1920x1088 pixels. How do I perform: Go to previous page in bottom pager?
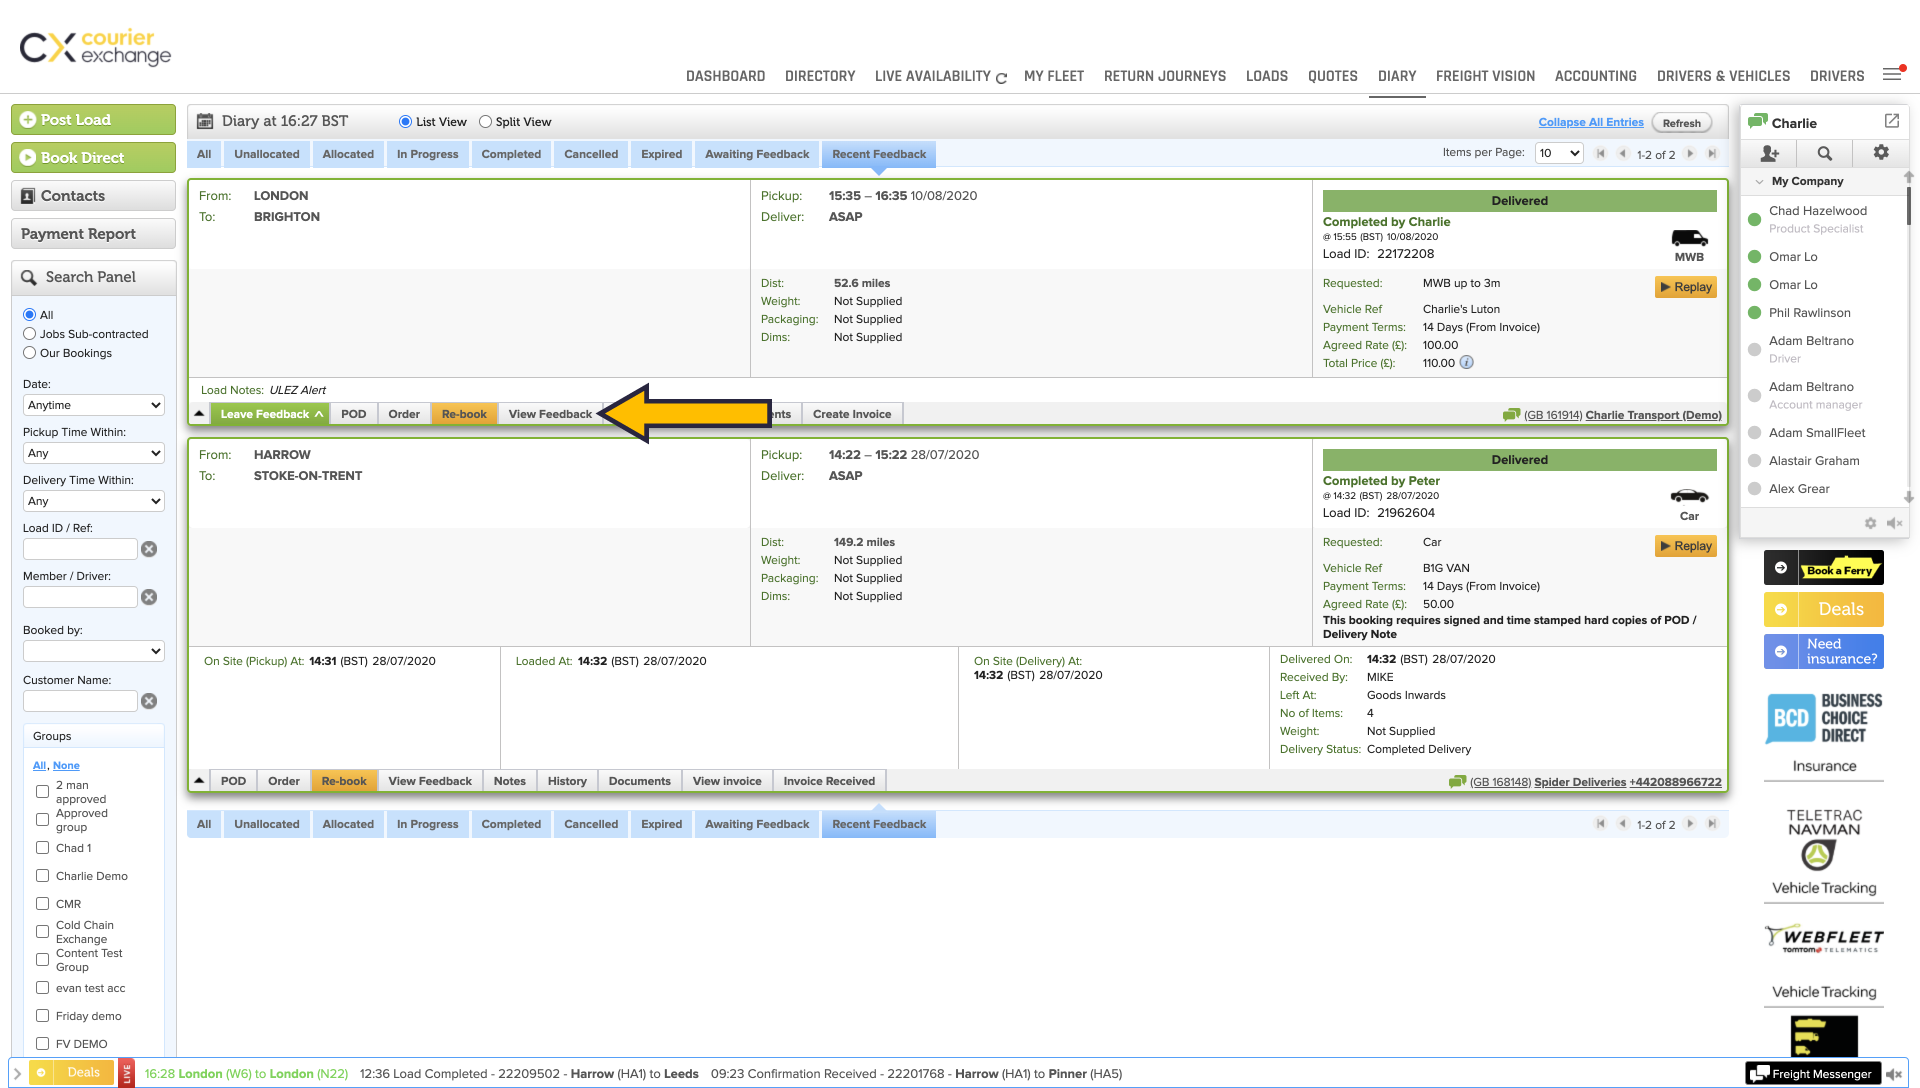[1622, 824]
